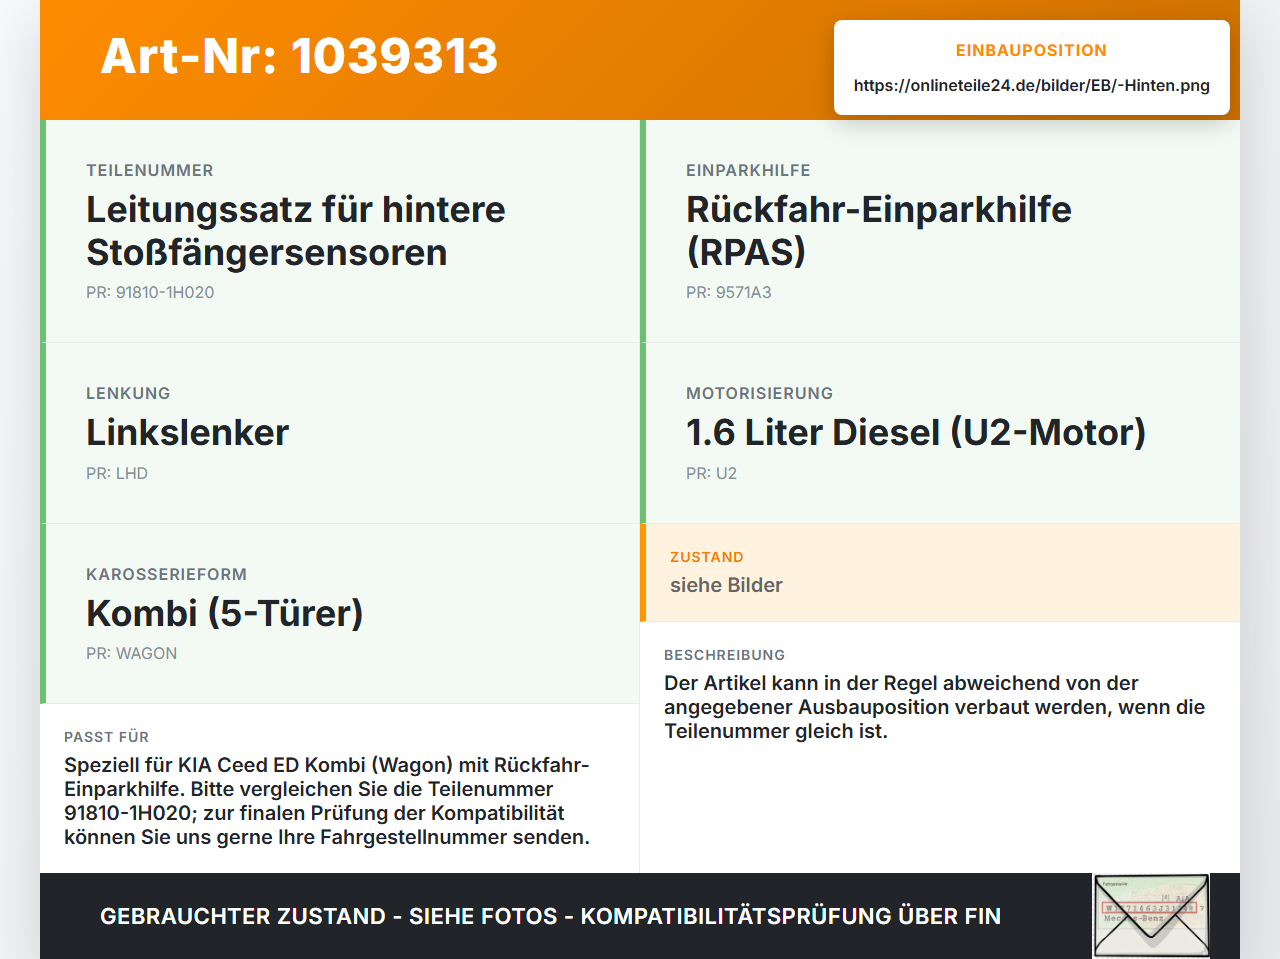Click the Linkslenker steering card
Image resolution: width=1280 pixels, height=959 pixels.
(x=340, y=433)
